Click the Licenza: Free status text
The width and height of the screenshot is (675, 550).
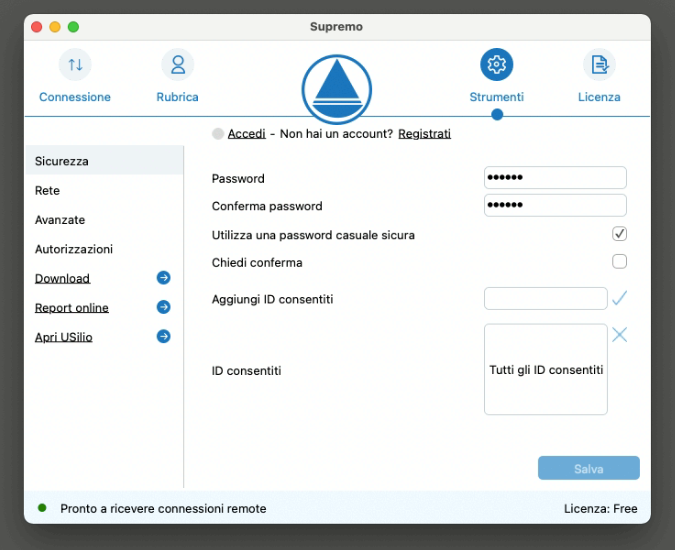[x=601, y=509]
